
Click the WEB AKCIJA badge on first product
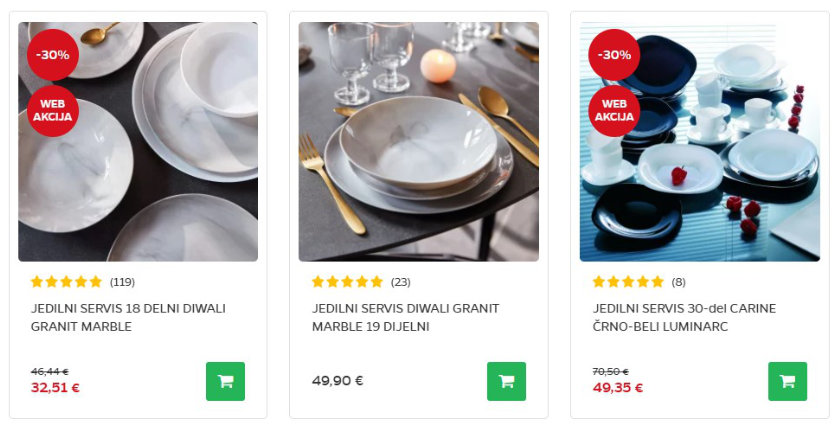[52, 110]
